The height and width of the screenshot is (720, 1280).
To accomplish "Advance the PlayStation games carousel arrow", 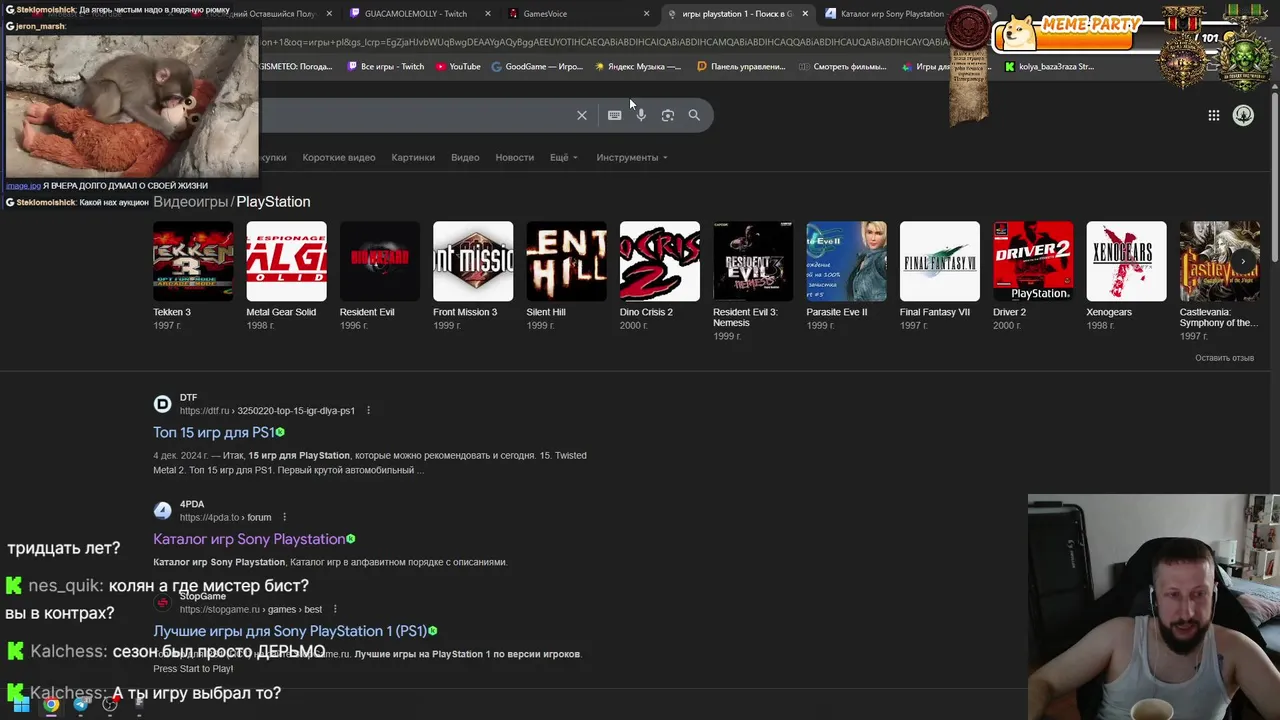I will (1243, 261).
